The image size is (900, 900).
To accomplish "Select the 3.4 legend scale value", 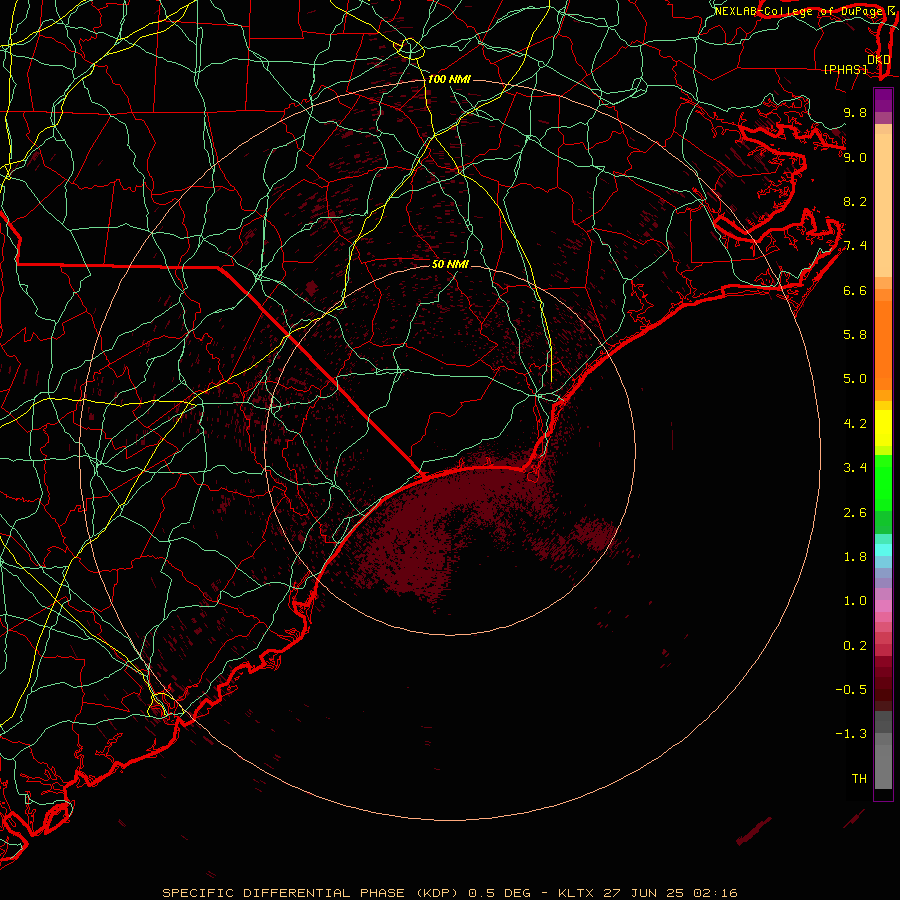I will coord(855,468).
